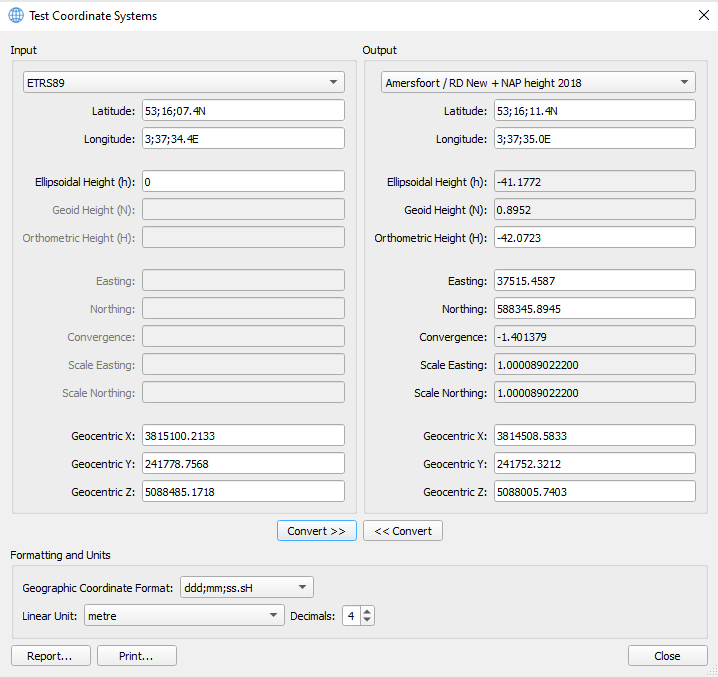Increase the Decimals value with up arrow
Image resolution: width=718 pixels, height=677 pixels.
click(367, 611)
